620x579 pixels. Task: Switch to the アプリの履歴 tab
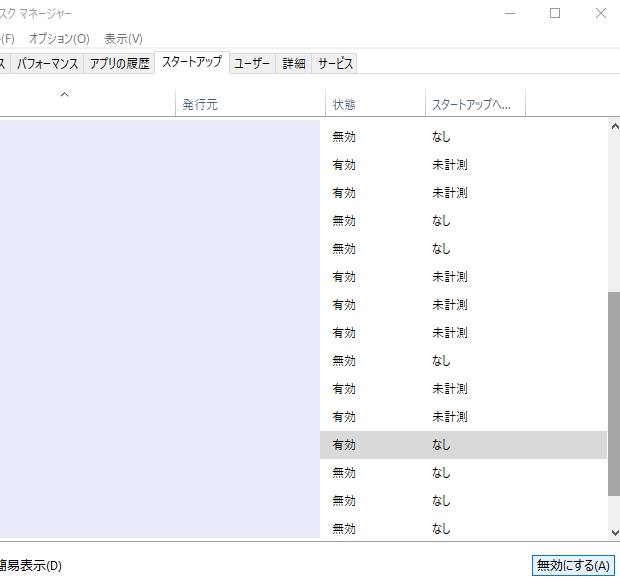point(119,64)
